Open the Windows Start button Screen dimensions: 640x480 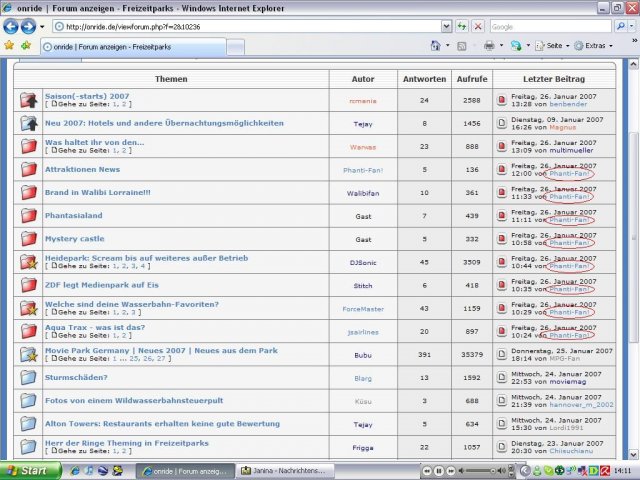pyautogui.click(x=31, y=471)
